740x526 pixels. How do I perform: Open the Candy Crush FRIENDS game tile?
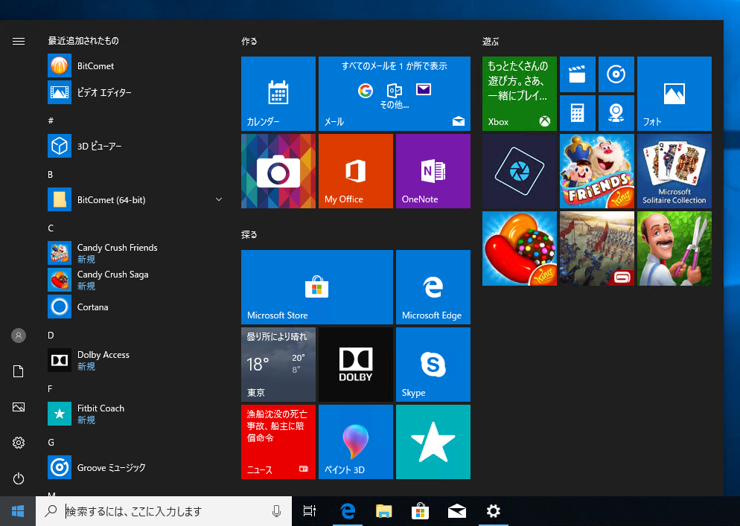(x=597, y=171)
